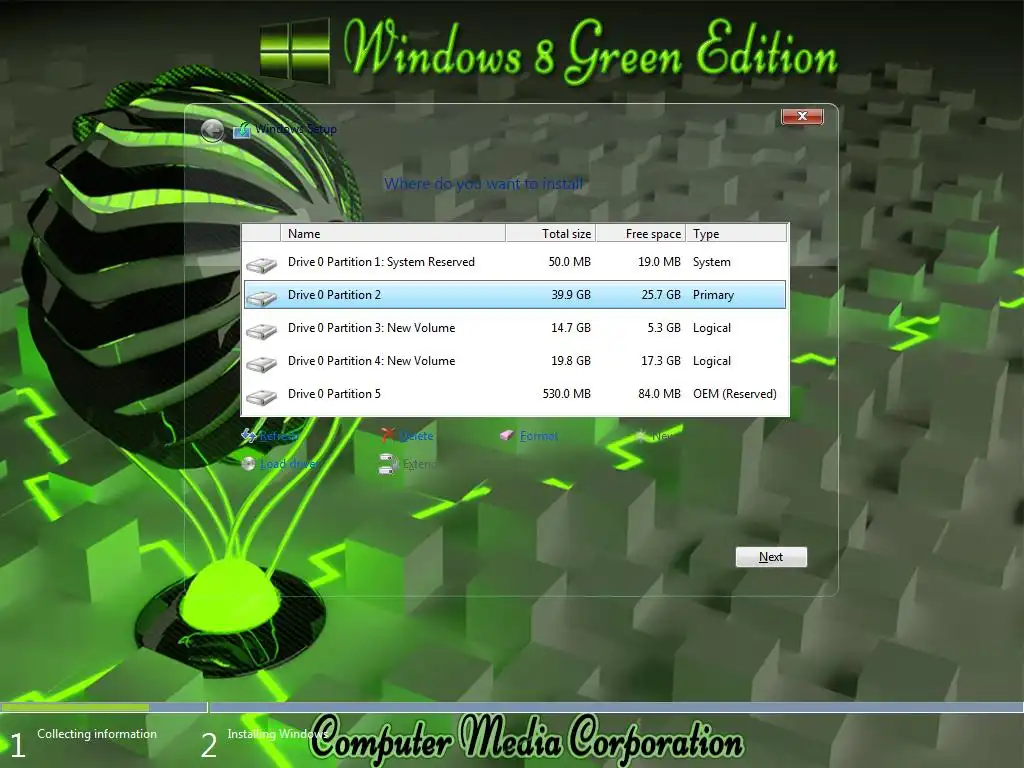The width and height of the screenshot is (1024, 768).
Task: Click the 5.3 GB free space cell
Action: pos(664,328)
